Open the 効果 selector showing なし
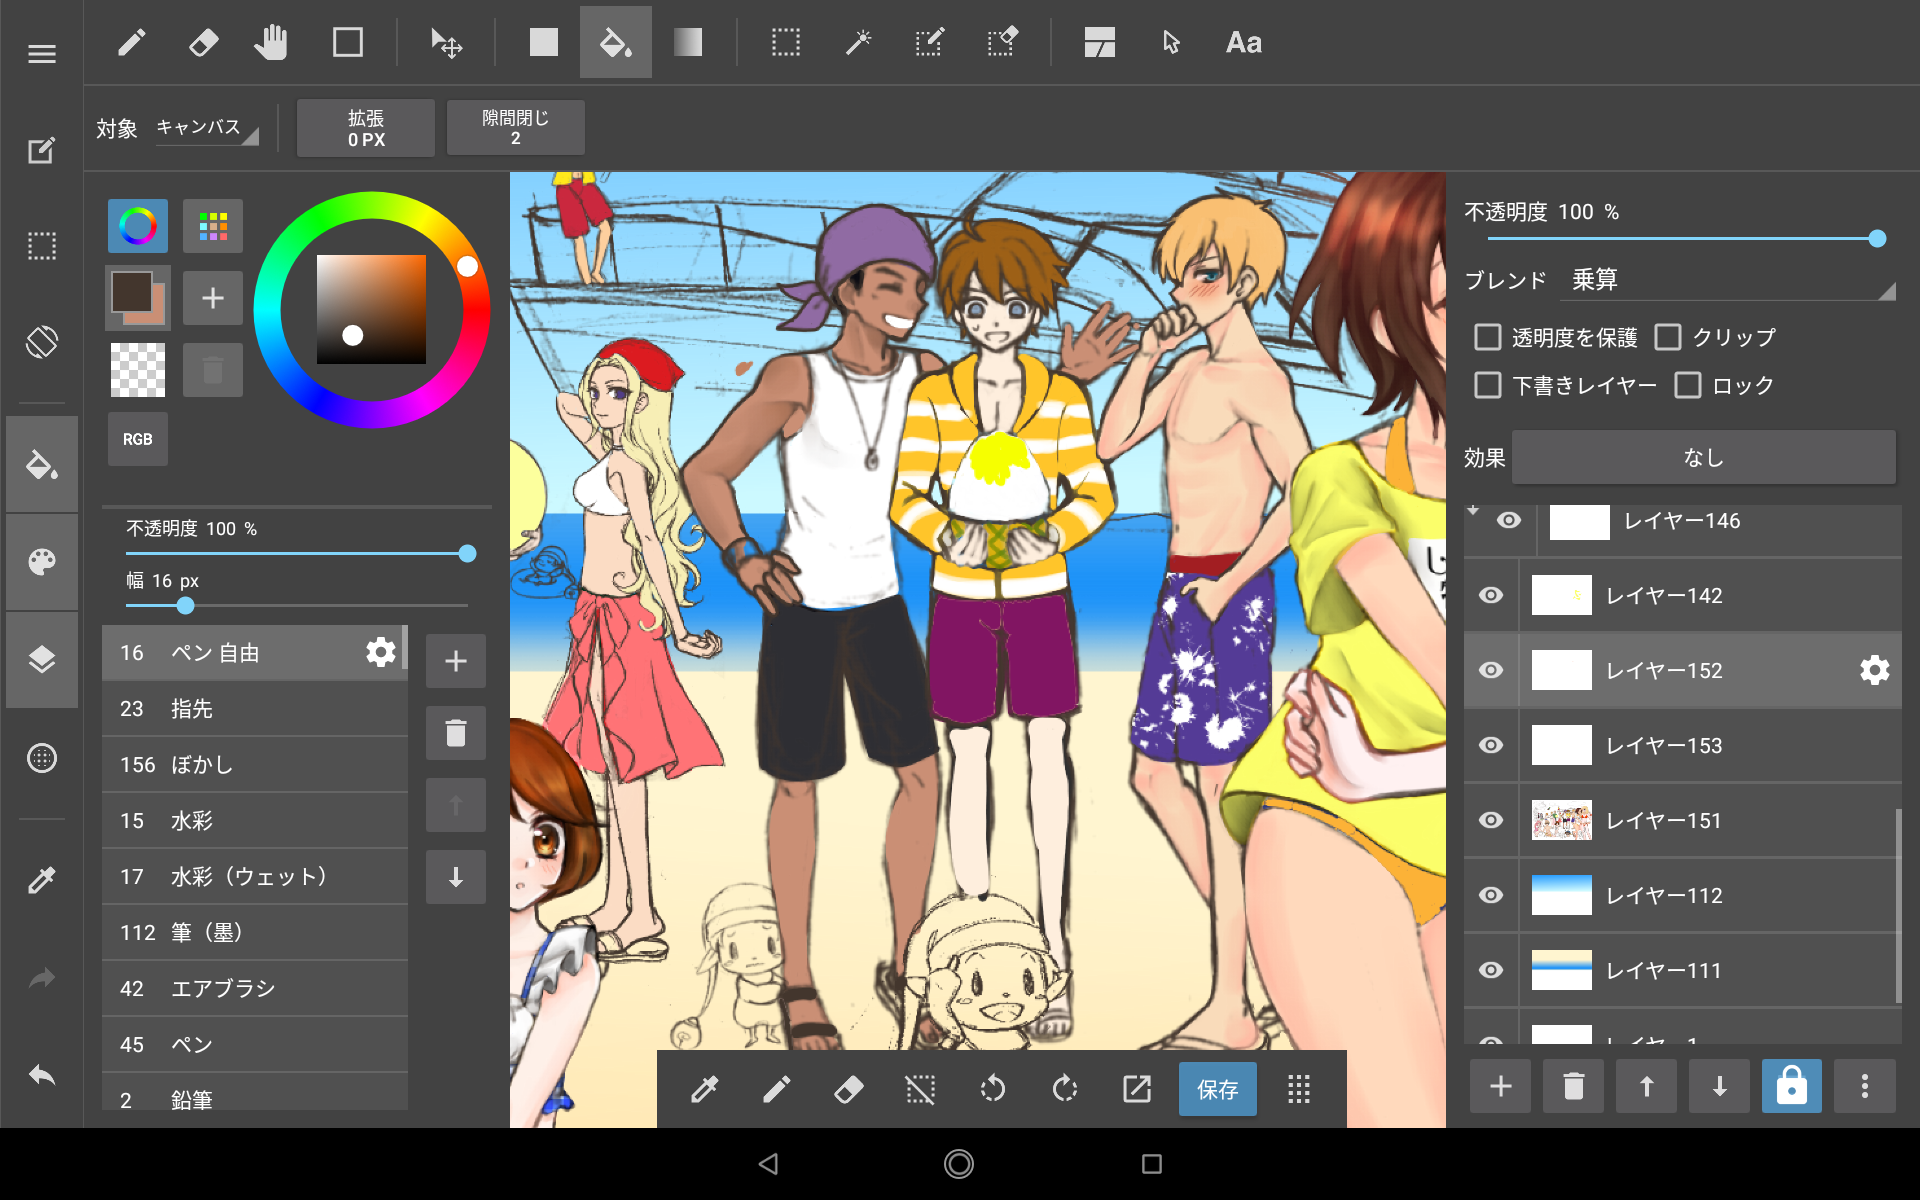This screenshot has width=1920, height=1200. coord(1703,458)
